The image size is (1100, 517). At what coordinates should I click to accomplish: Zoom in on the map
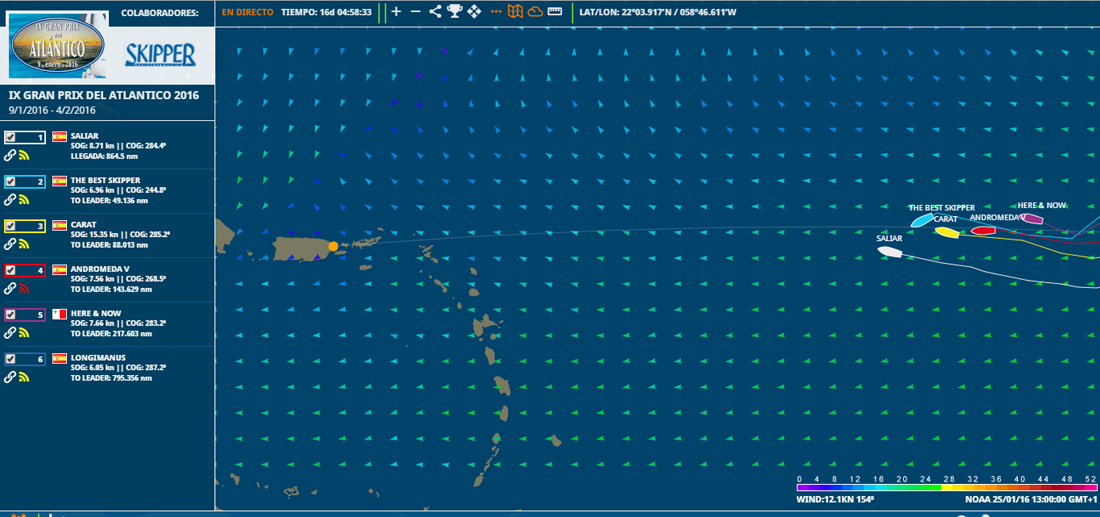(x=396, y=12)
